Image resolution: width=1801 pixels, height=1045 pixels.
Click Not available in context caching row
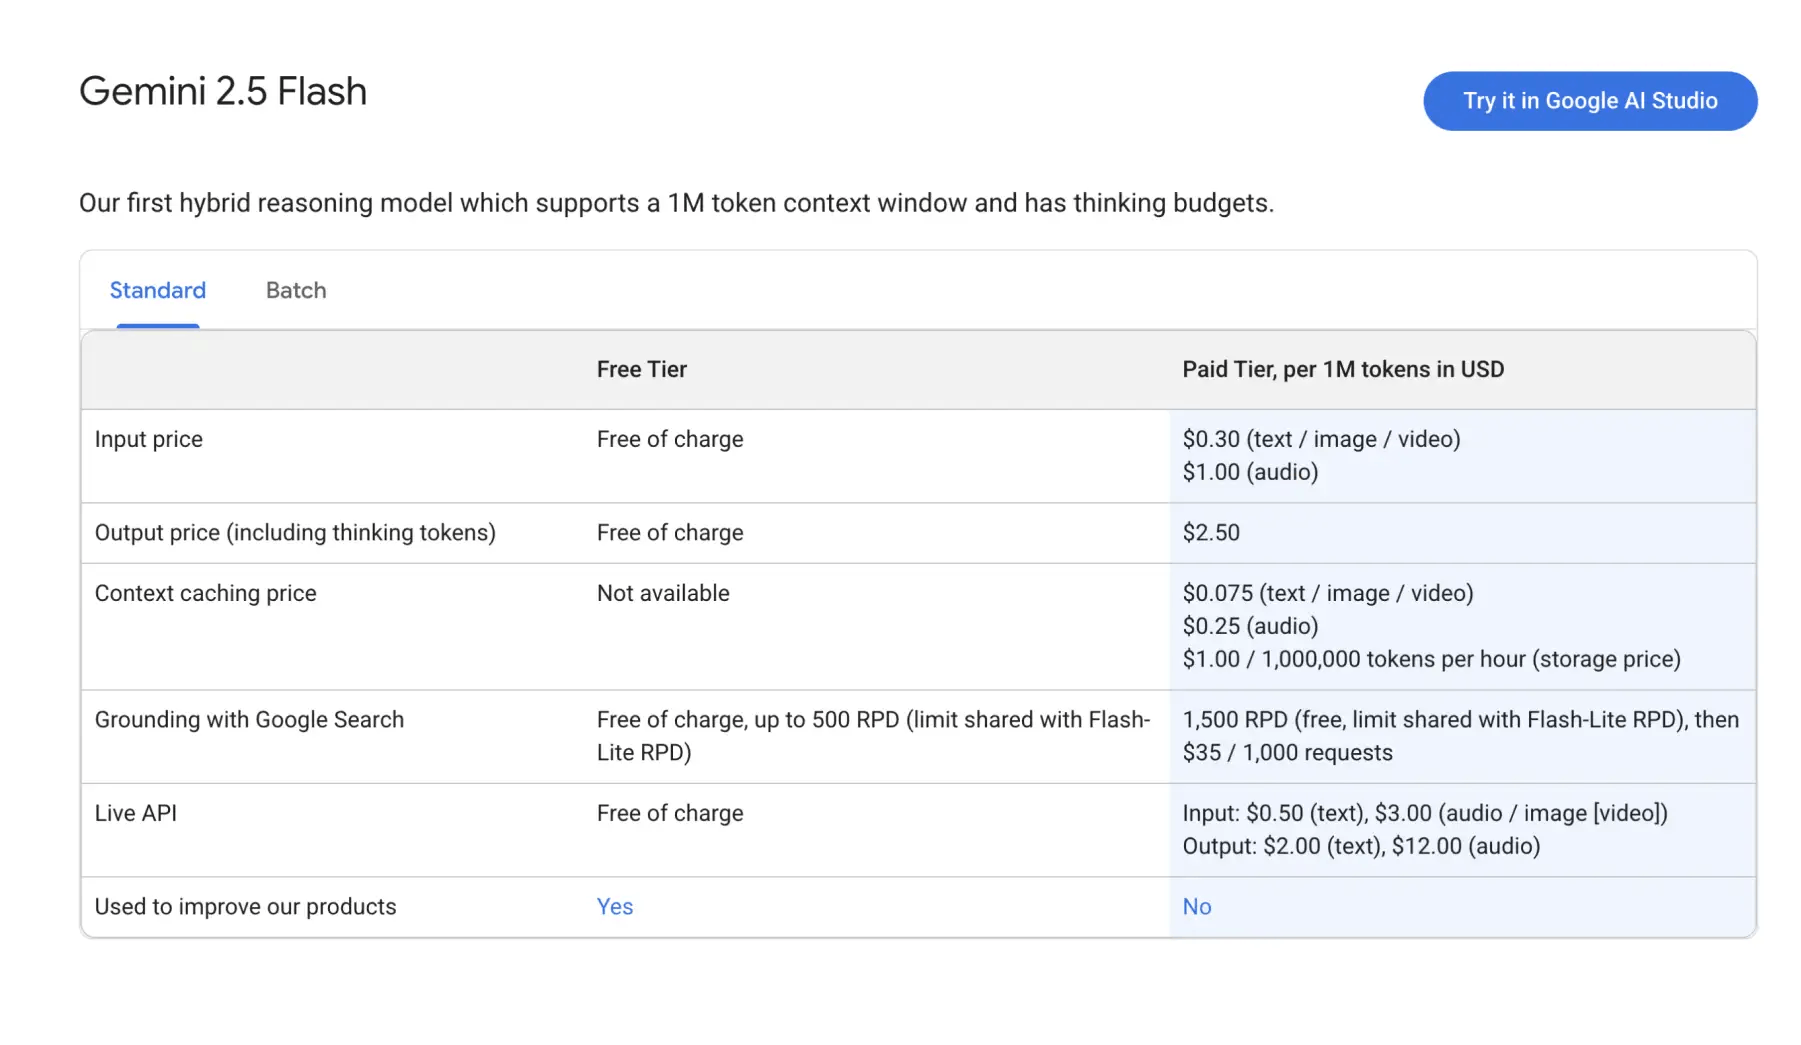pos(662,593)
